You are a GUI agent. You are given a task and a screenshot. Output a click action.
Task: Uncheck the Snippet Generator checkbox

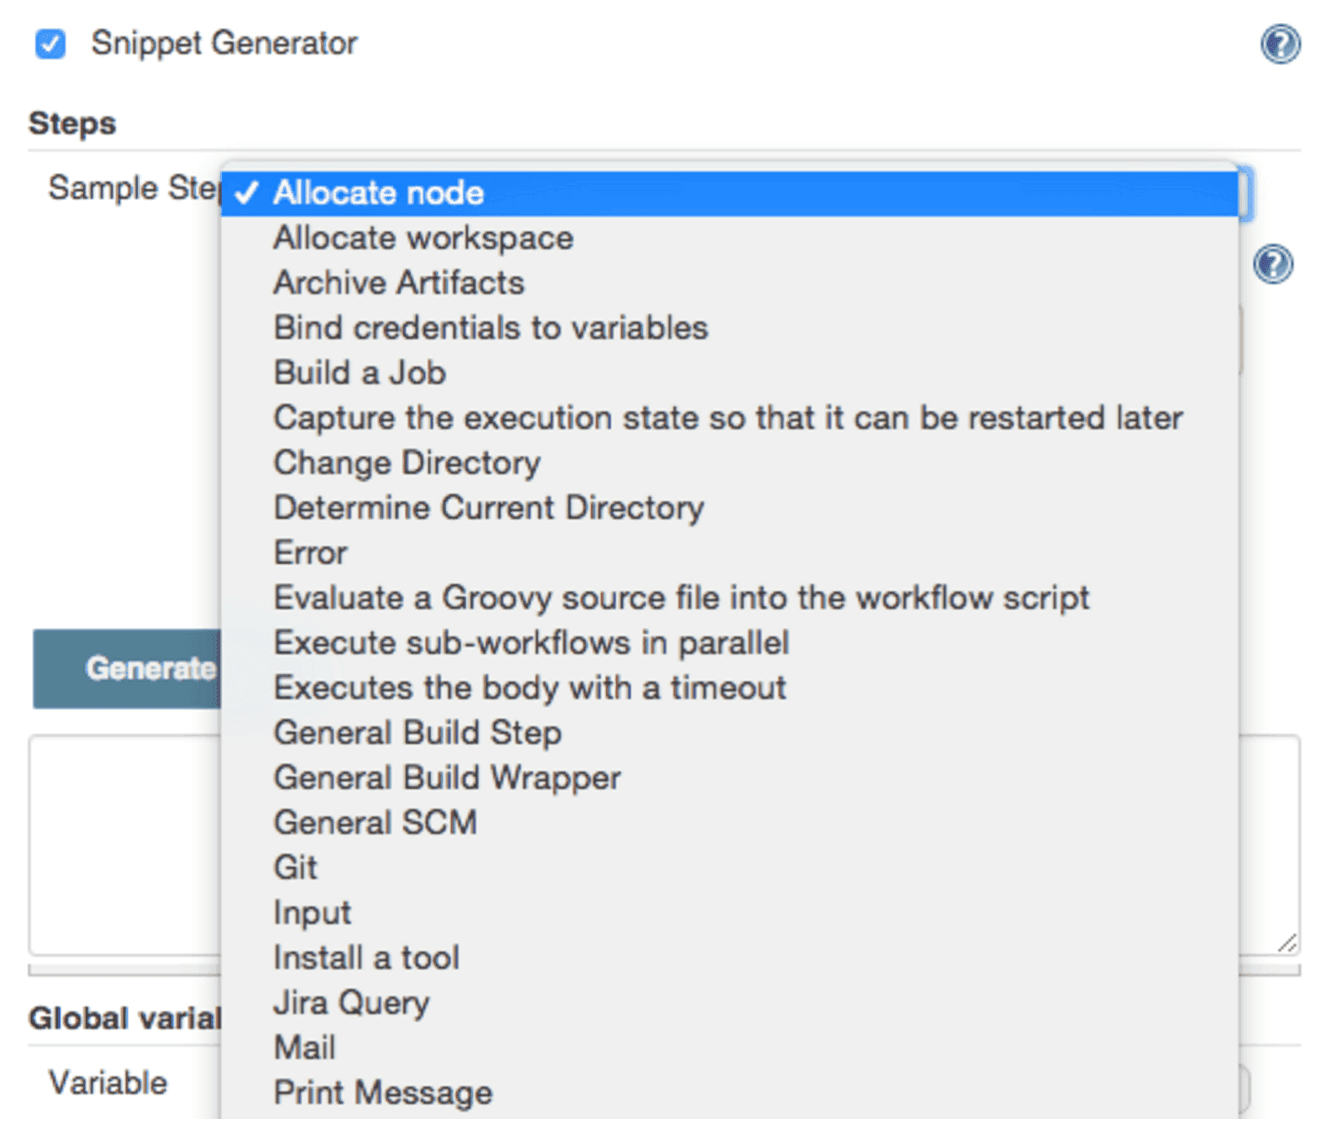50,44
